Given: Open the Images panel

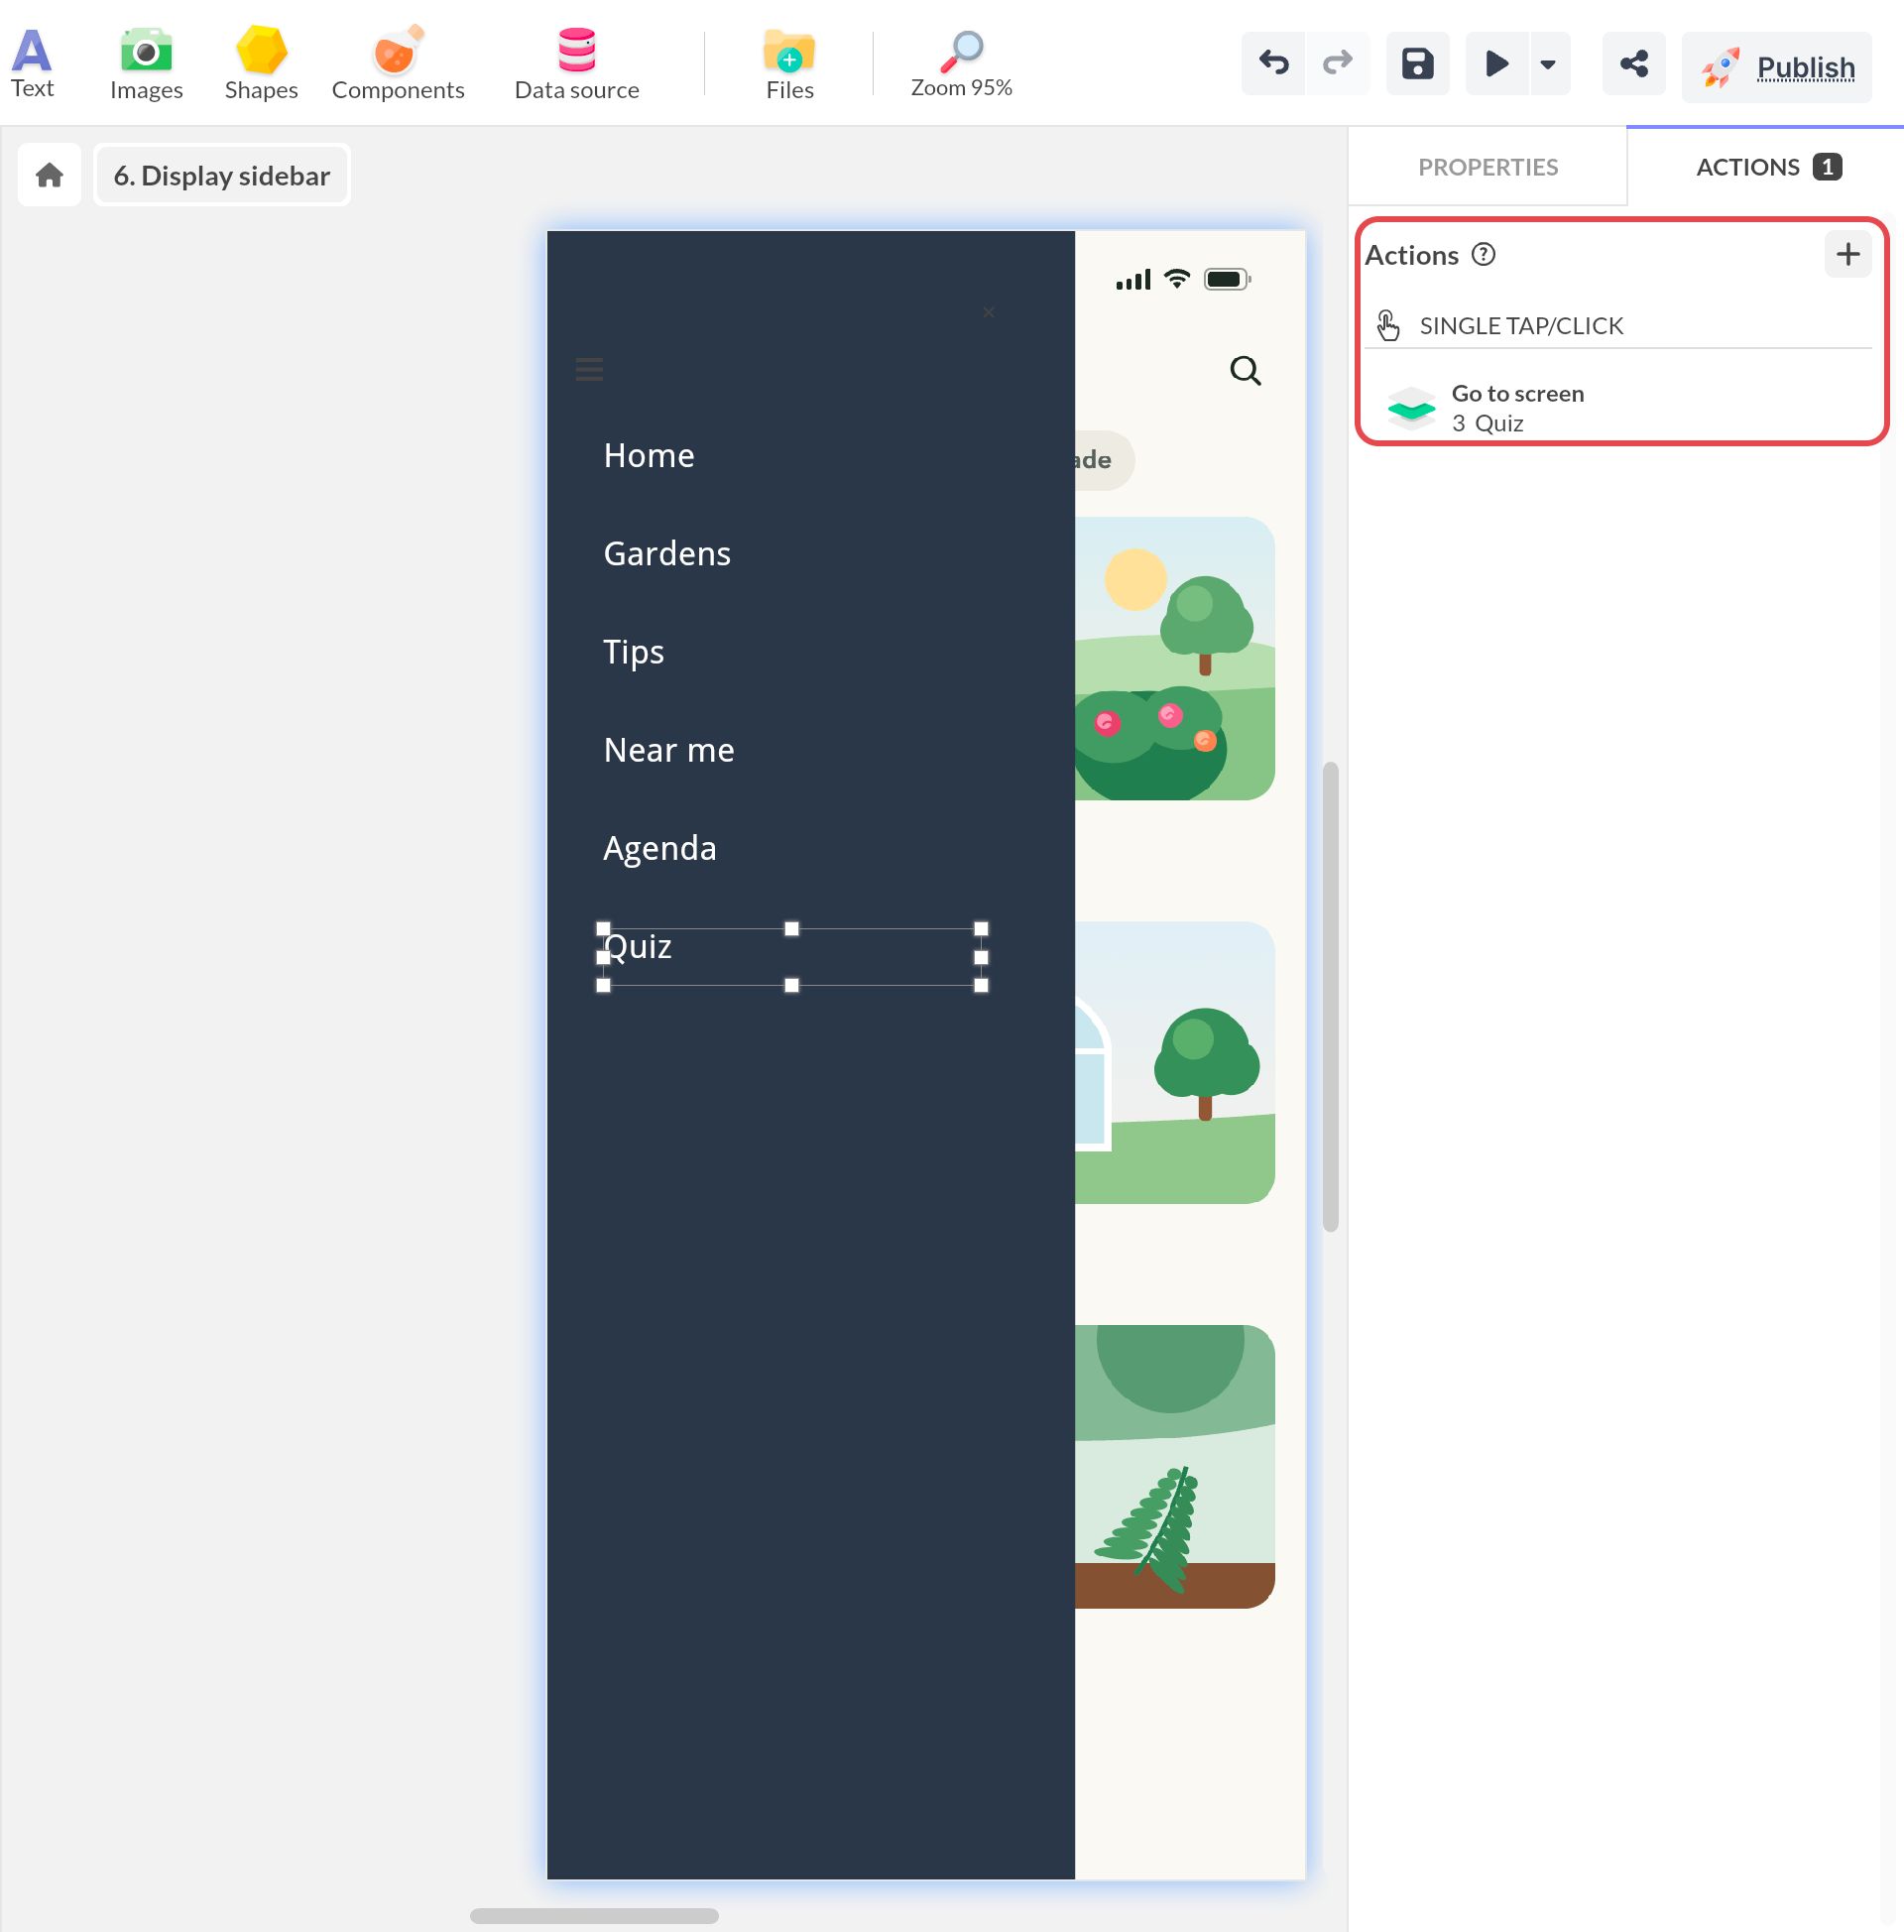Looking at the screenshot, I should (x=146, y=63).
